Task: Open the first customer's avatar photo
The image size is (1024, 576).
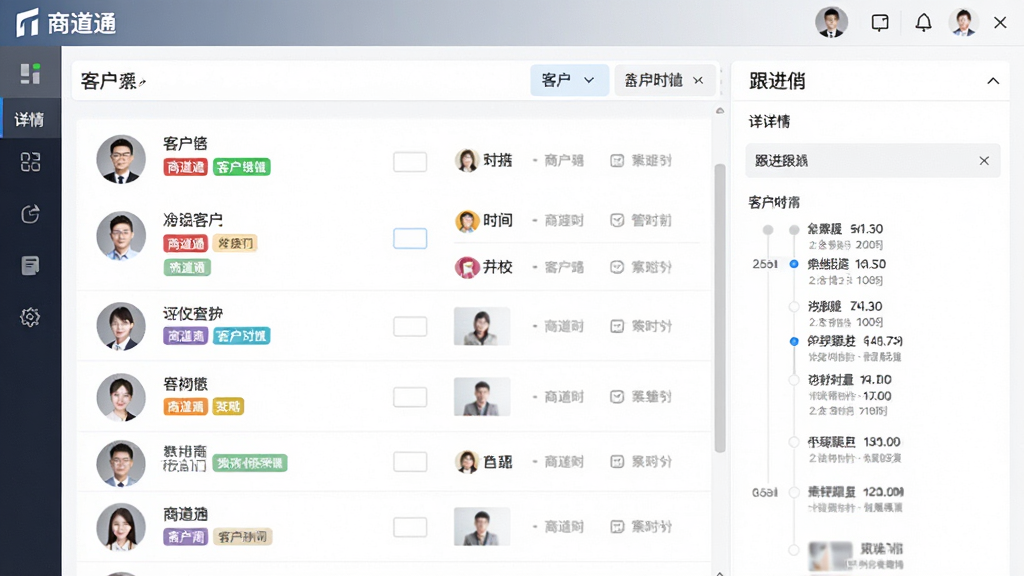Action: point(121,159)
